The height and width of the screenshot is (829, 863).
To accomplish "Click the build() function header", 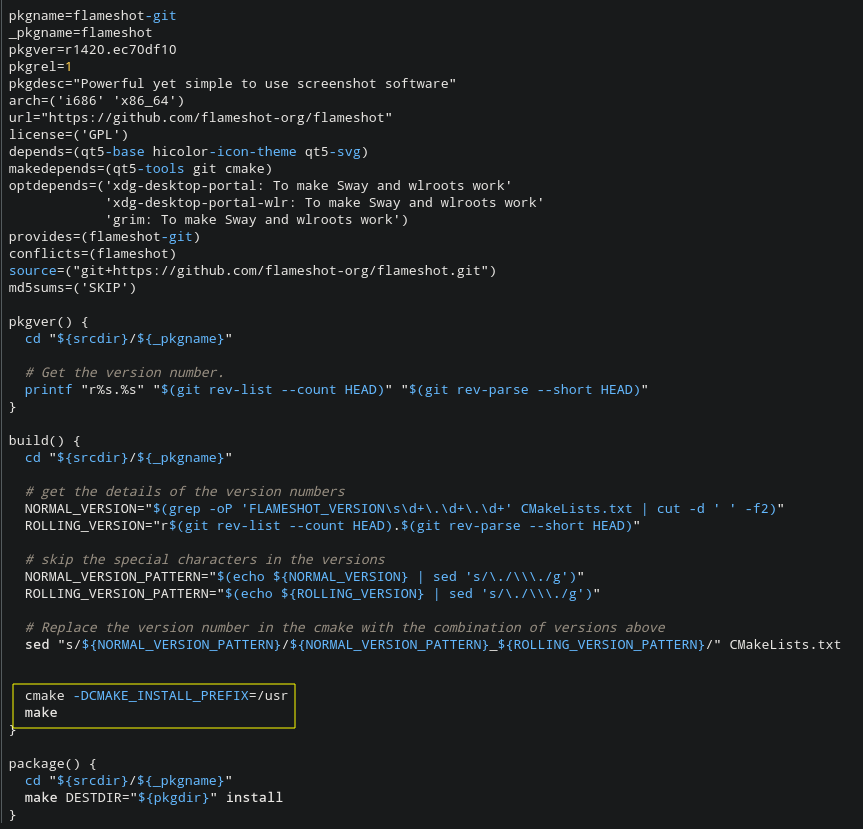I will tap(44, 441).
